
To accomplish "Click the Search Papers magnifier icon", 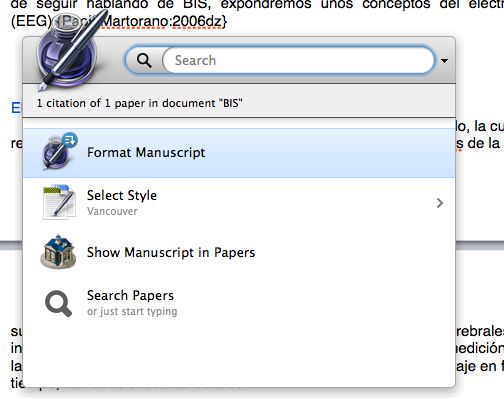I will pos(58,303).
